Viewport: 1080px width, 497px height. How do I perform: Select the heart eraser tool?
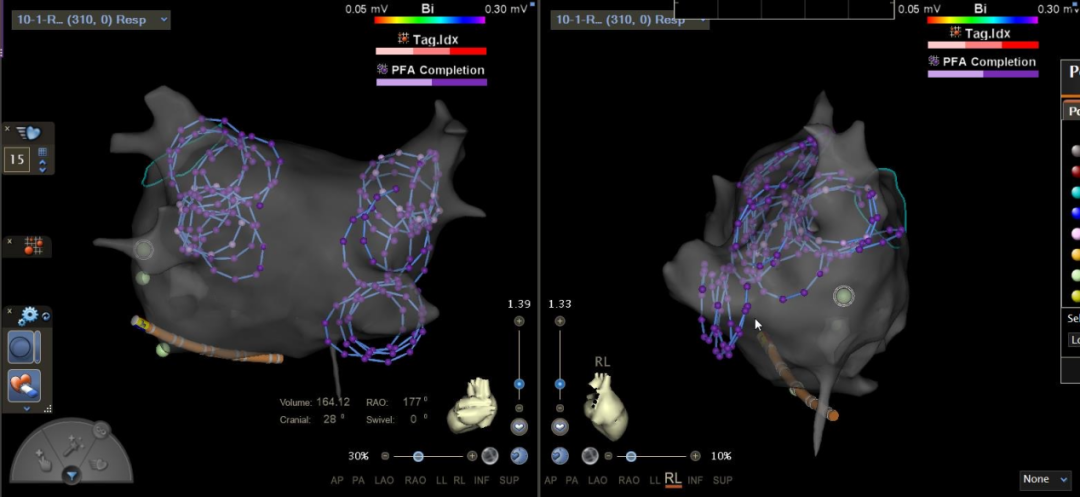23,384
